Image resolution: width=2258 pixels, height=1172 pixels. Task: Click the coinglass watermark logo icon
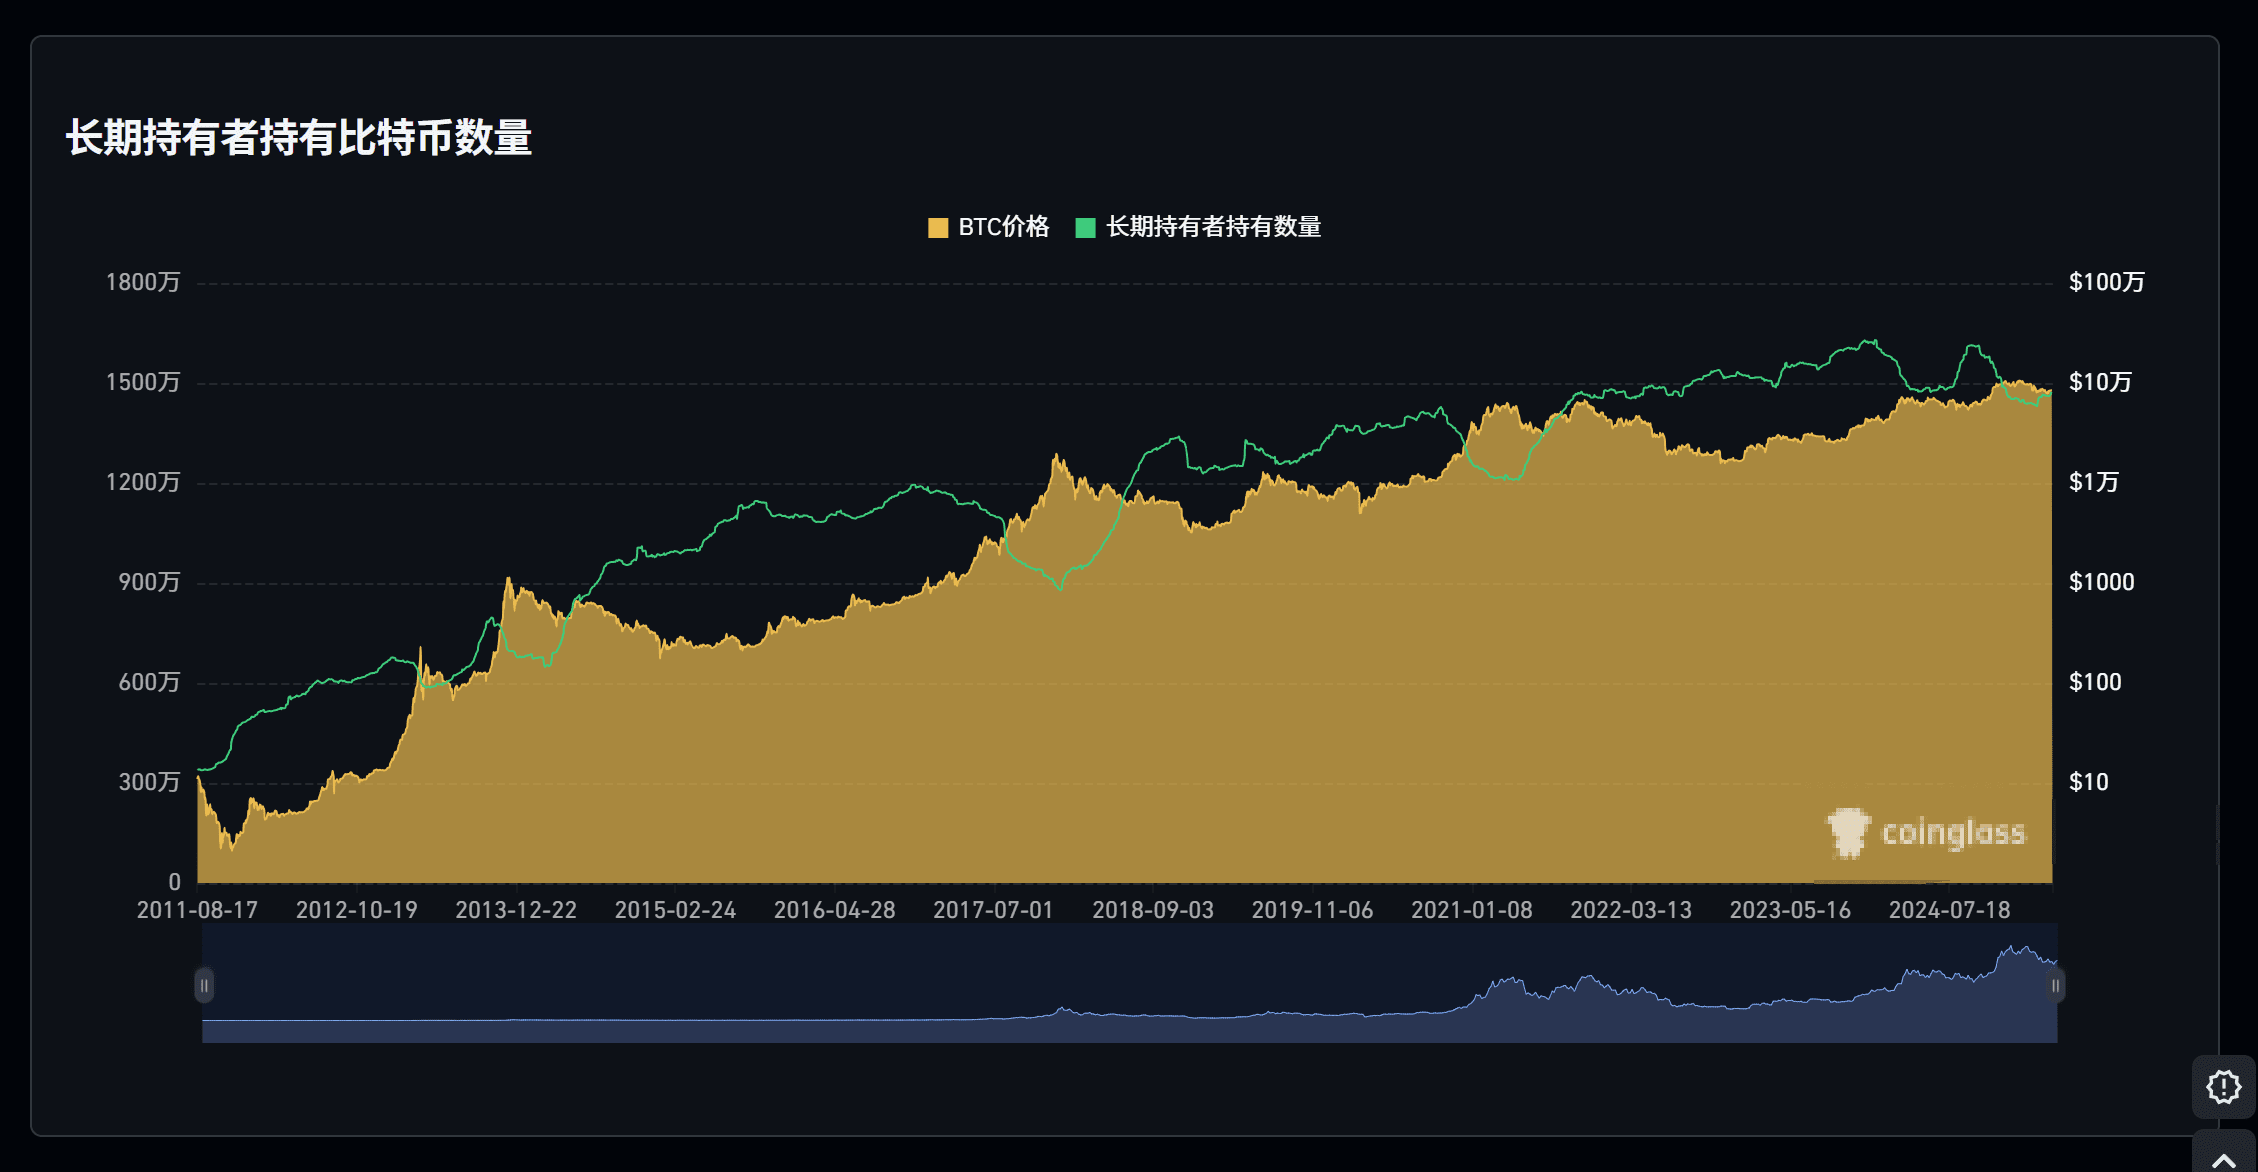pyautogui.click(x=1848, y=832)
